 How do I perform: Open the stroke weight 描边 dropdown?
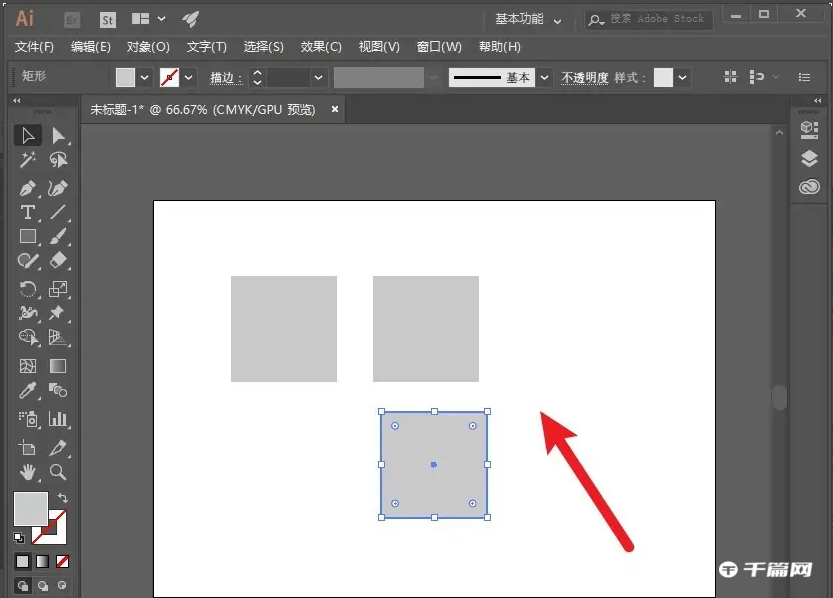click(x=317, y=77)
